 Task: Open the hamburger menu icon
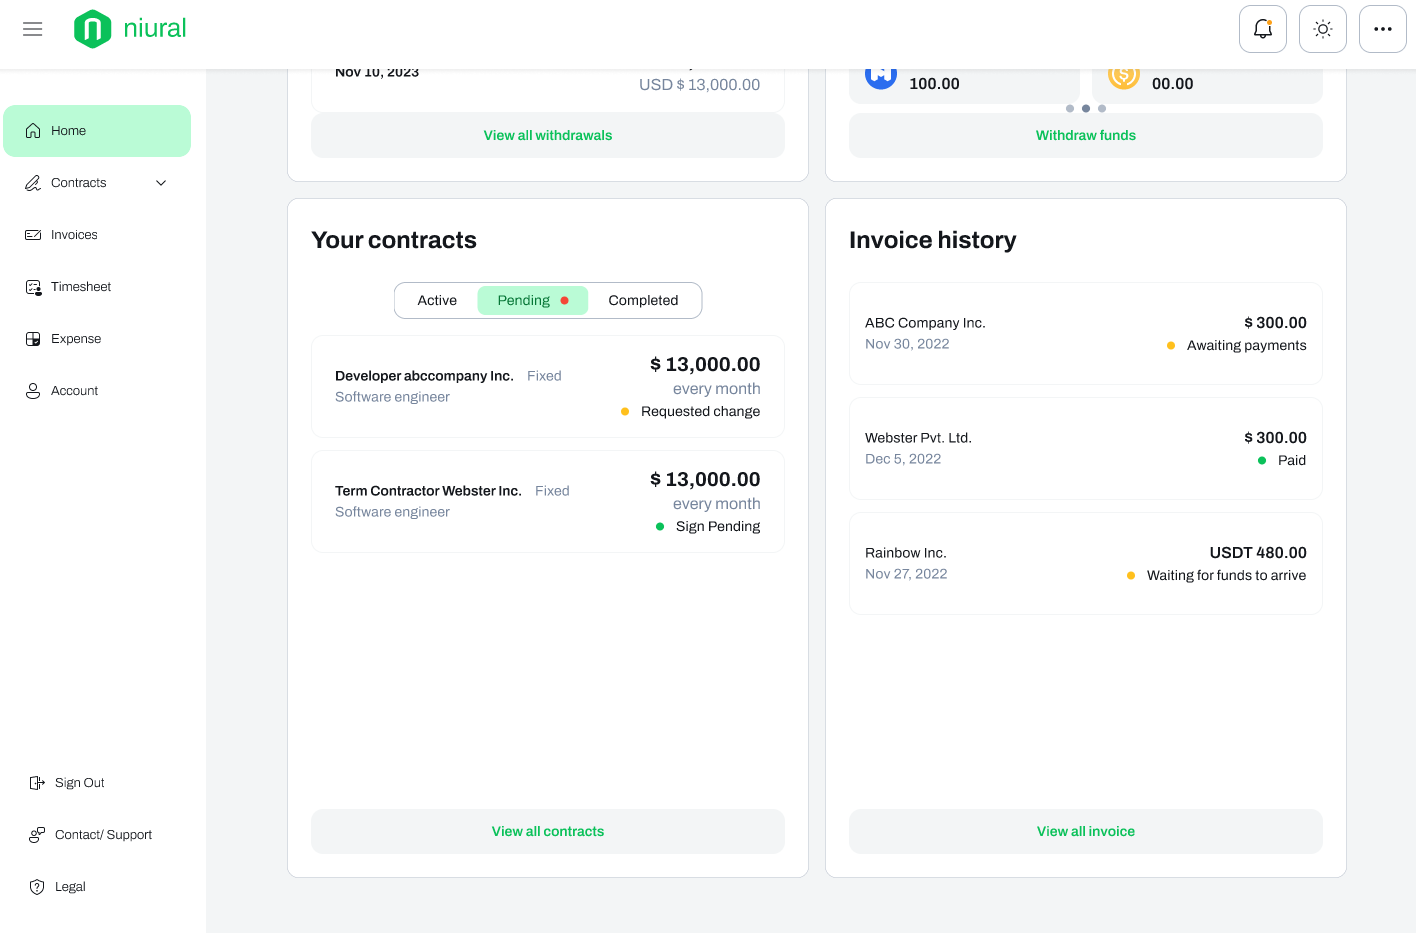point(32,29)
